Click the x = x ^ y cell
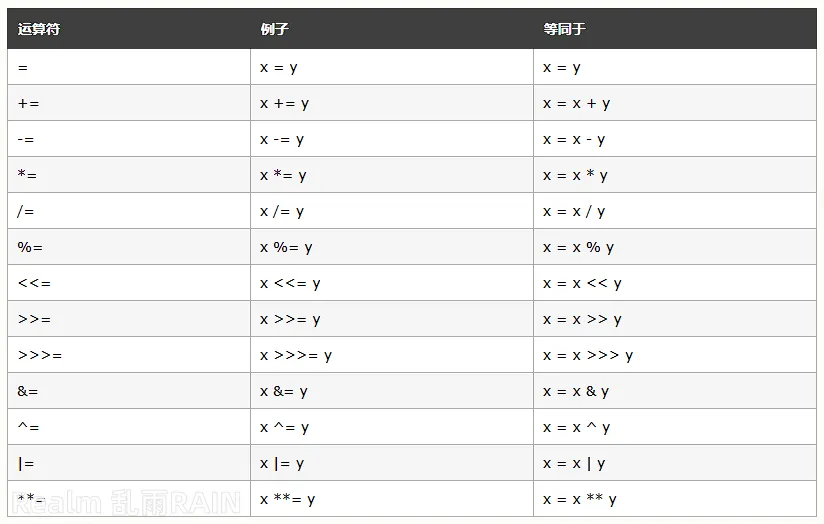The height and width of the screenshot is (524, 824). 576,427
